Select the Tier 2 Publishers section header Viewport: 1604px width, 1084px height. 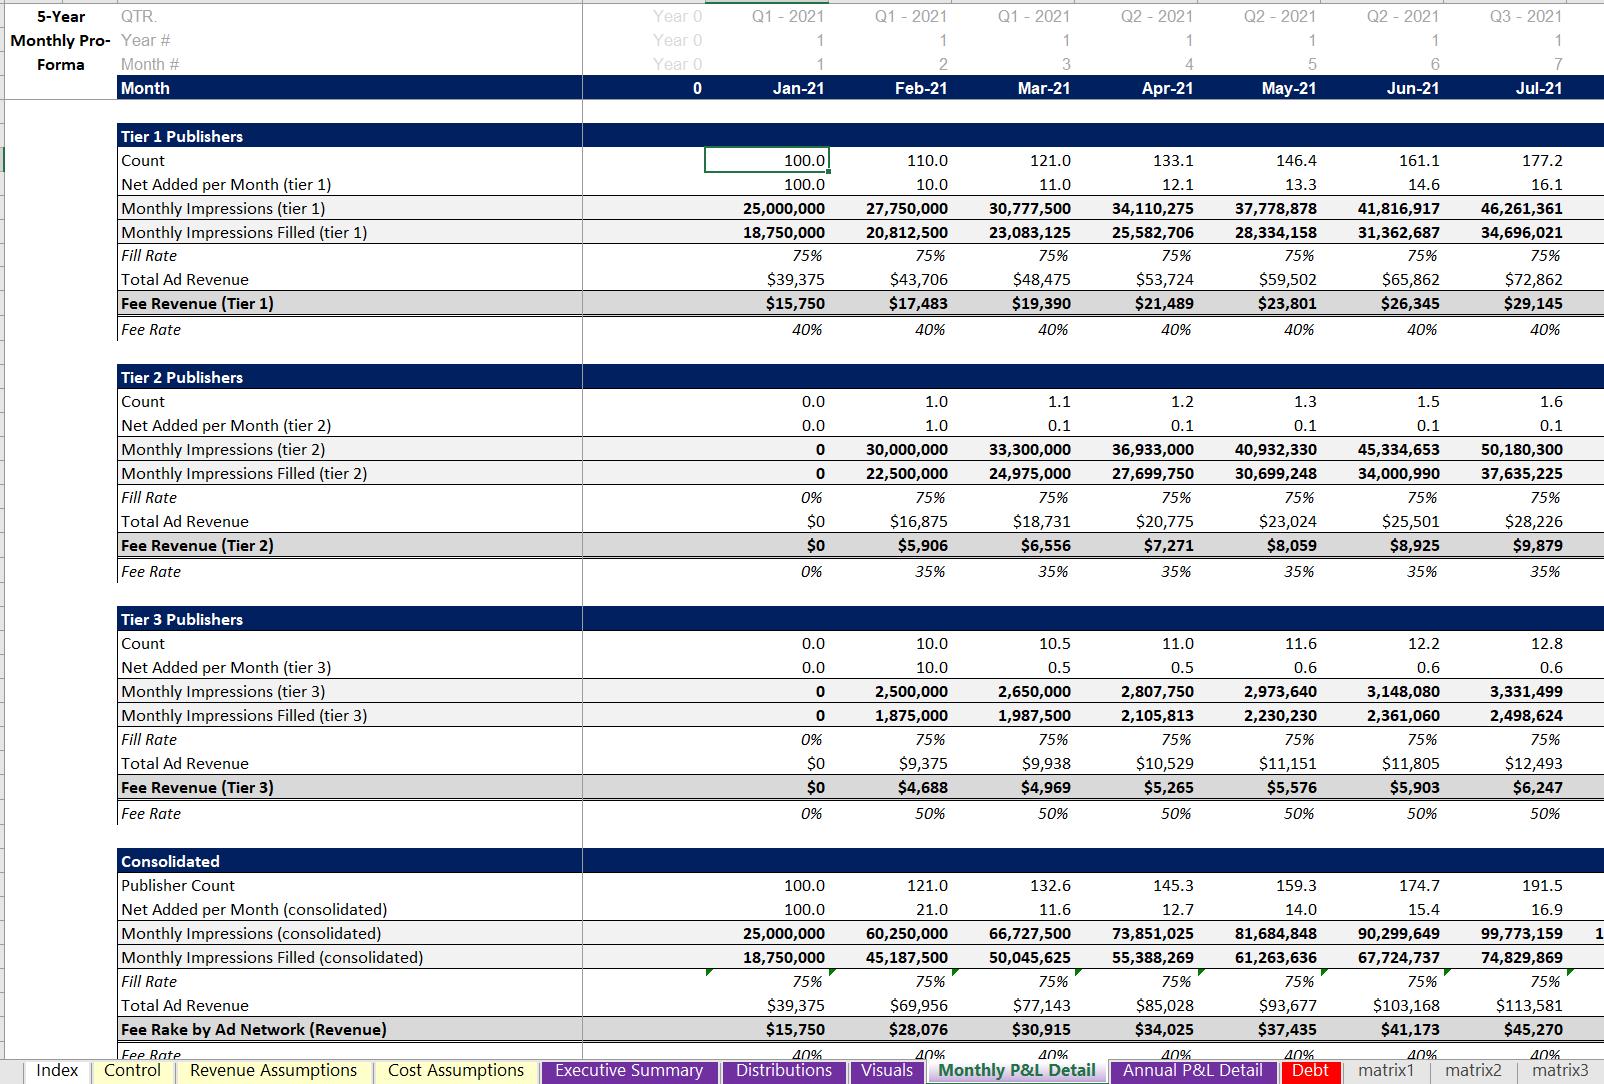click(182, 377)
